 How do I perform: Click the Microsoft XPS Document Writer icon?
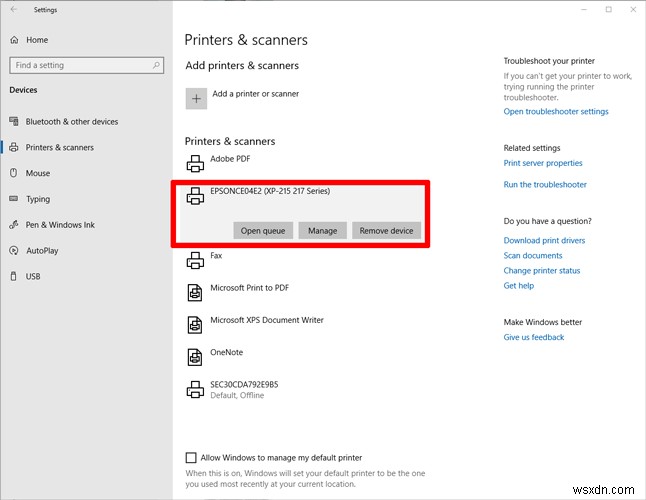click(195, 325)
